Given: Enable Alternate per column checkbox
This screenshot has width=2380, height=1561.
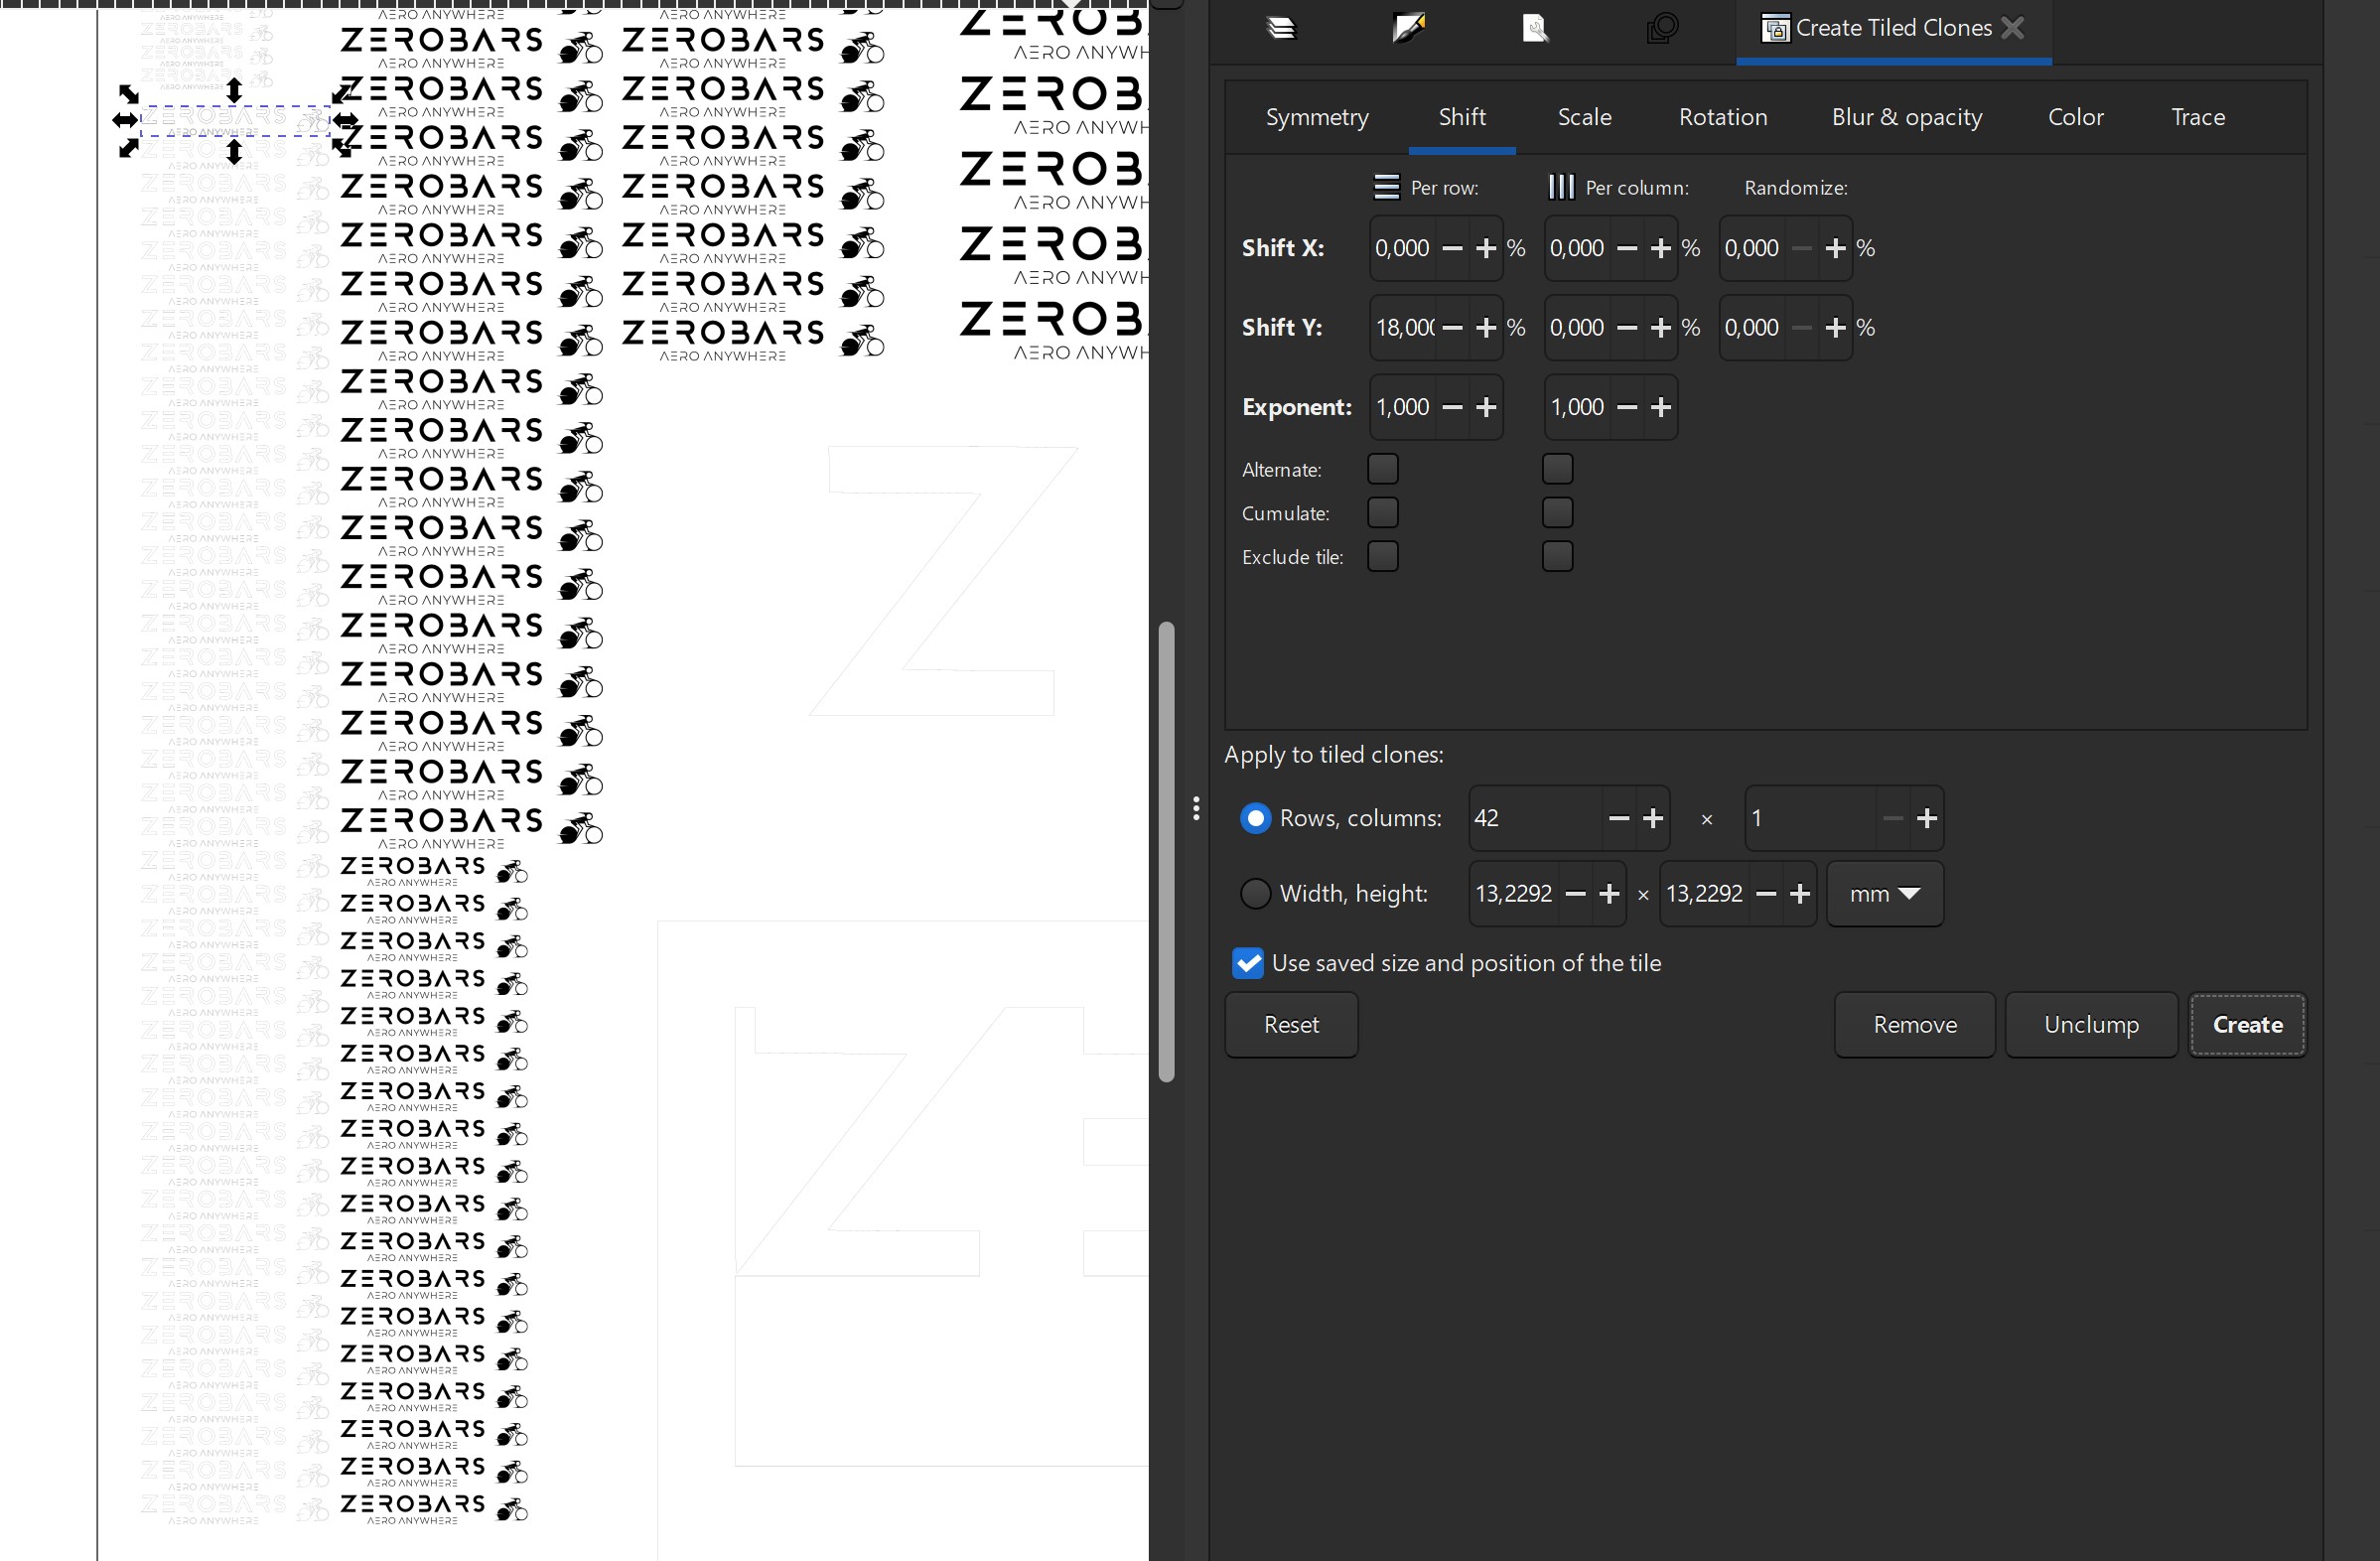Looking at the screenshot, I should [x=1557, y=469].
